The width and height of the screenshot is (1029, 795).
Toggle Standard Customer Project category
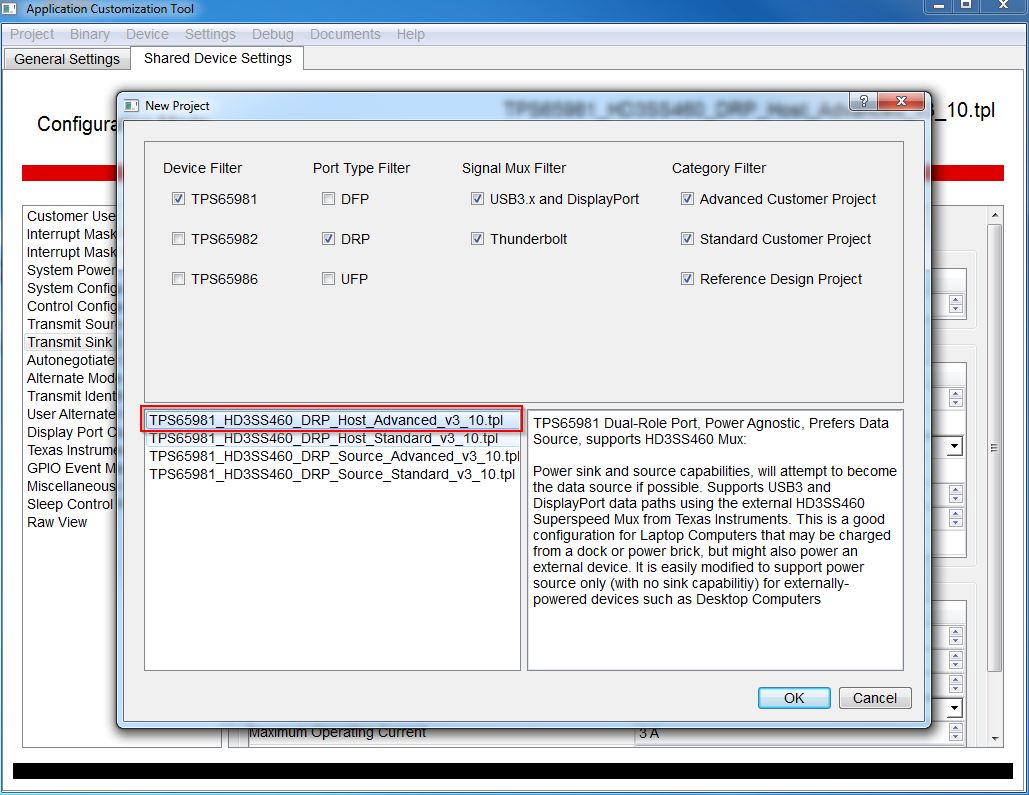click(687, 239)
